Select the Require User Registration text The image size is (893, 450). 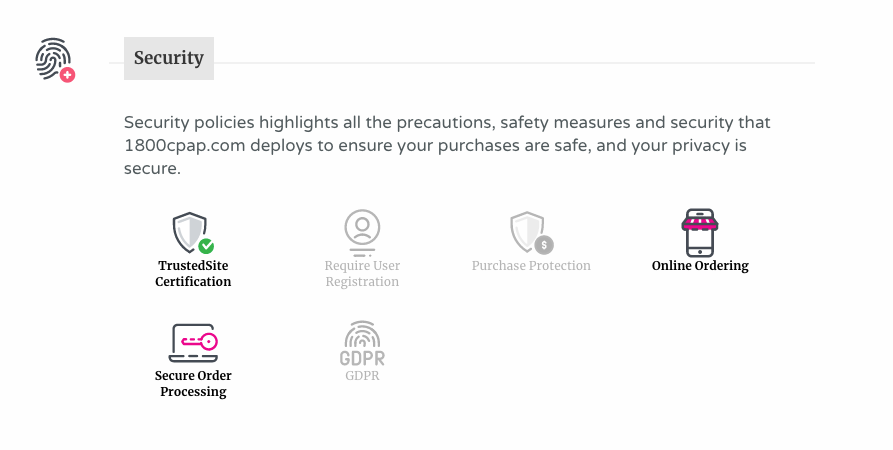[x=362, y=273]
